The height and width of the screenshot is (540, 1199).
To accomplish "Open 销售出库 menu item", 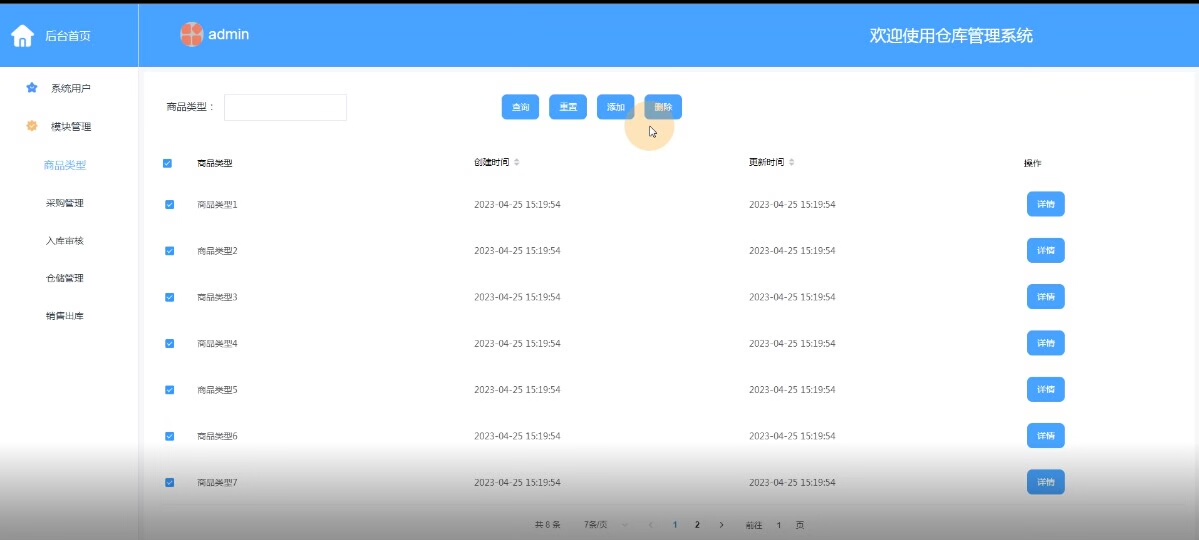I will coord(65,315).
